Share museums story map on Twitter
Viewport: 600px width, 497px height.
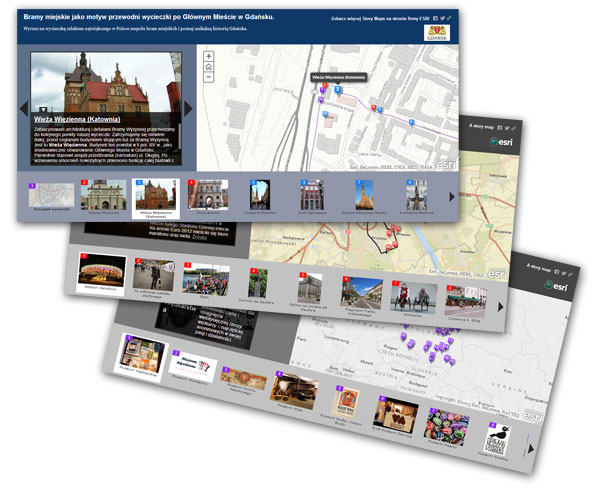[564, 273]
